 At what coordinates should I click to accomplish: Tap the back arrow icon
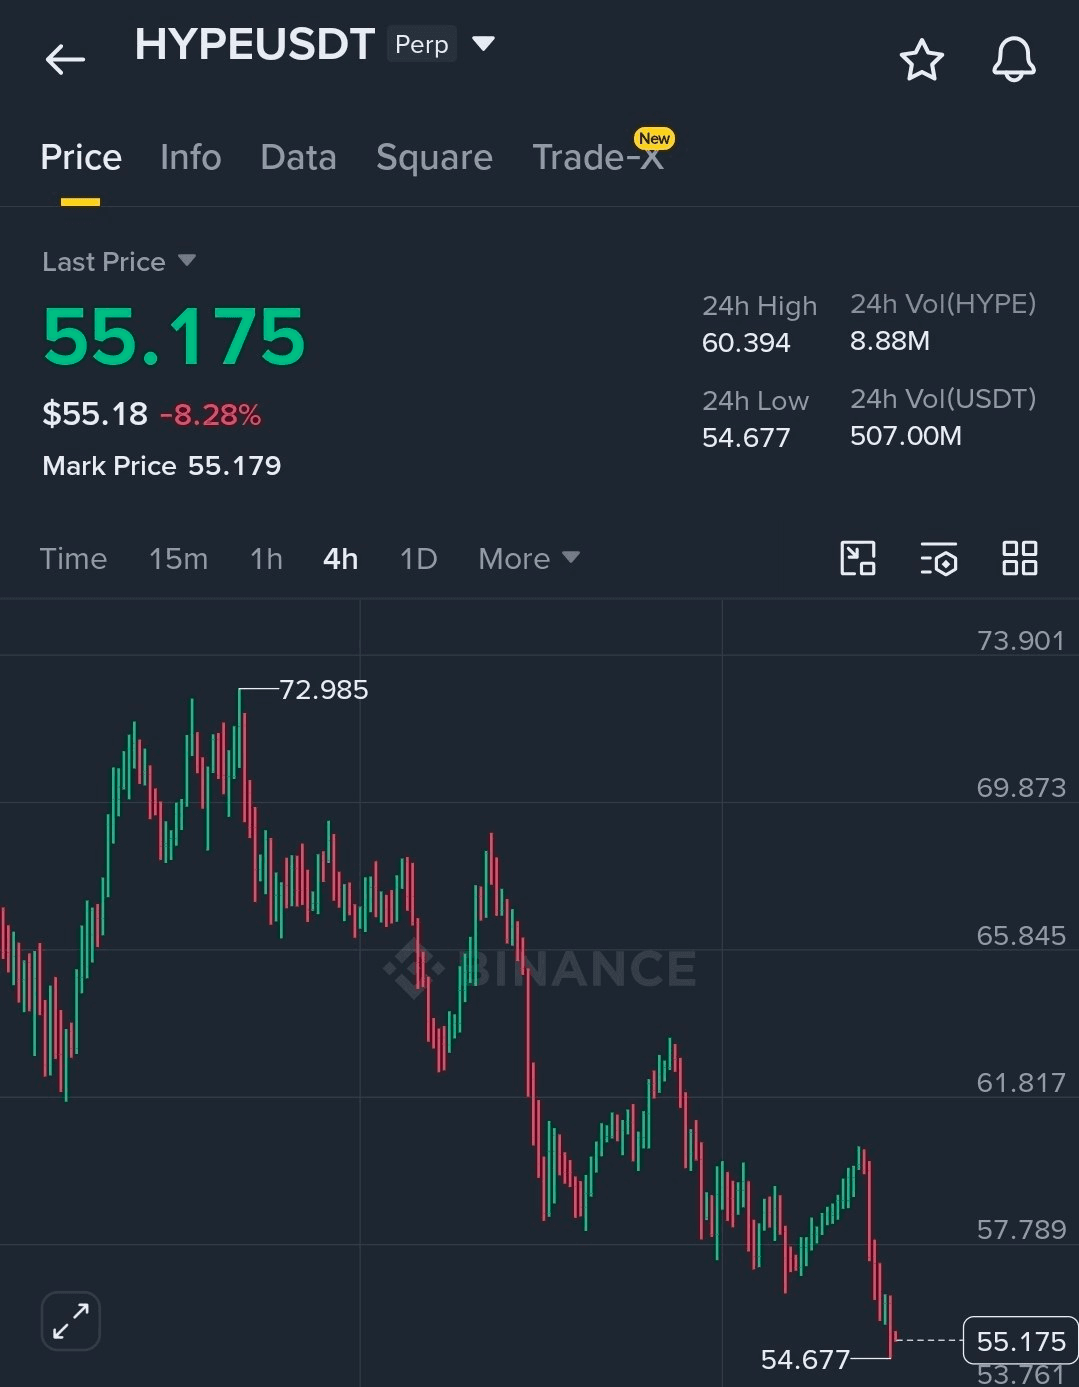pyautogui.click(x=65, y=60)
